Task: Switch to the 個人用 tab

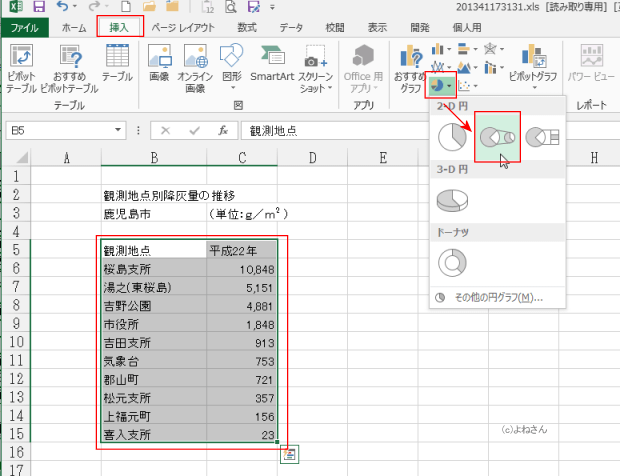Action: [467, 28]
